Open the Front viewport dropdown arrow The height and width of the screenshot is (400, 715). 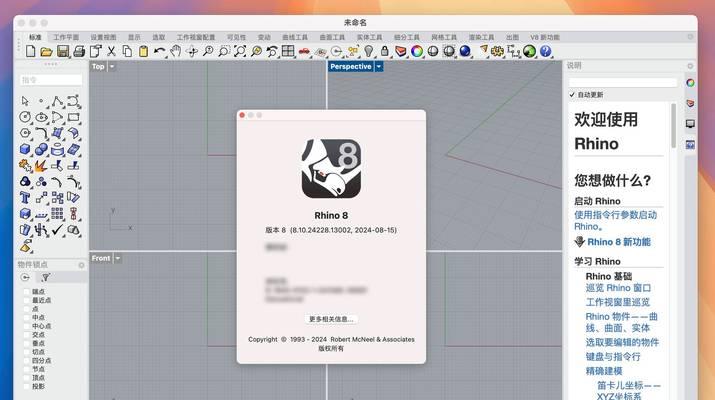118,258
